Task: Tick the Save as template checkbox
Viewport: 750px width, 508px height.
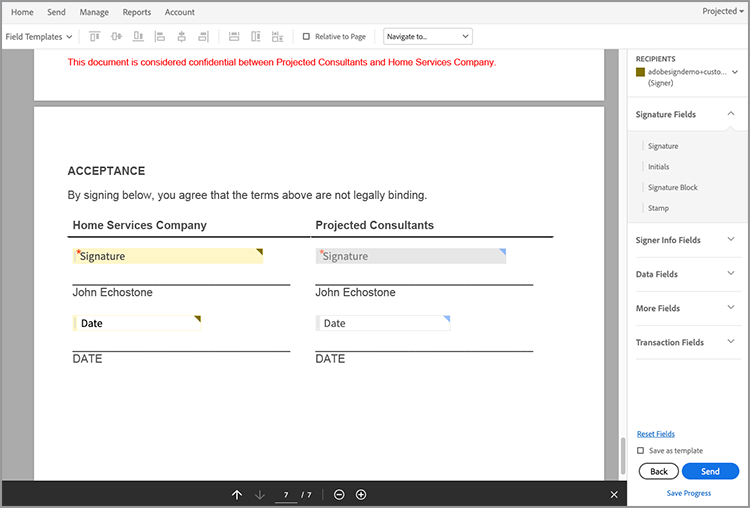Action: 640,451
